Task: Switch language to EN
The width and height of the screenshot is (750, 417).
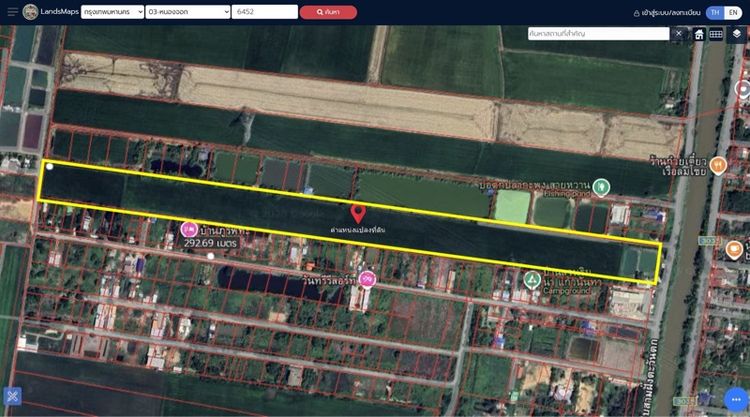Action: click(733, 12)
